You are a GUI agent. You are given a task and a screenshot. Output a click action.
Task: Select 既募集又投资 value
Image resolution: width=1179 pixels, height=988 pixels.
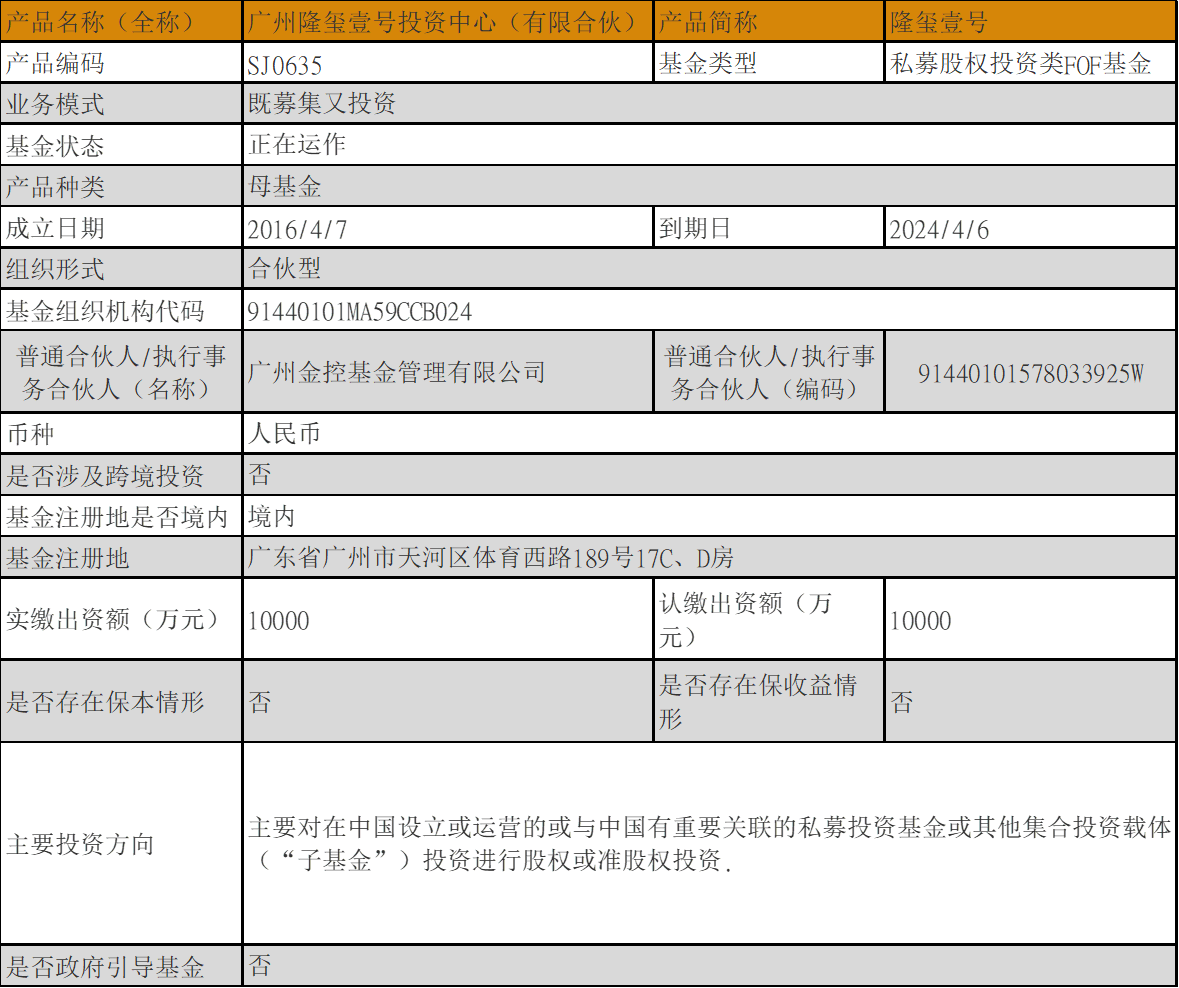[322, 103]
